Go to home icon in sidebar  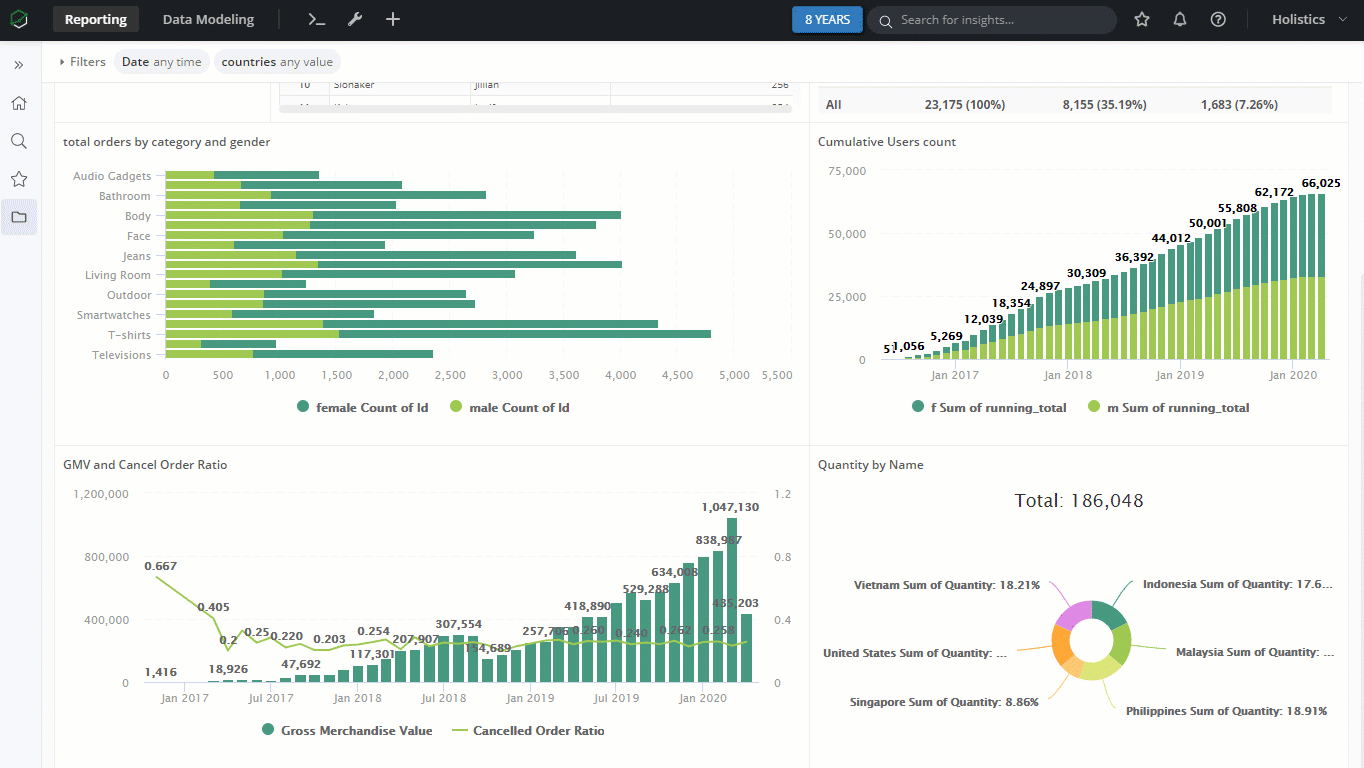[x=19, y=103]
